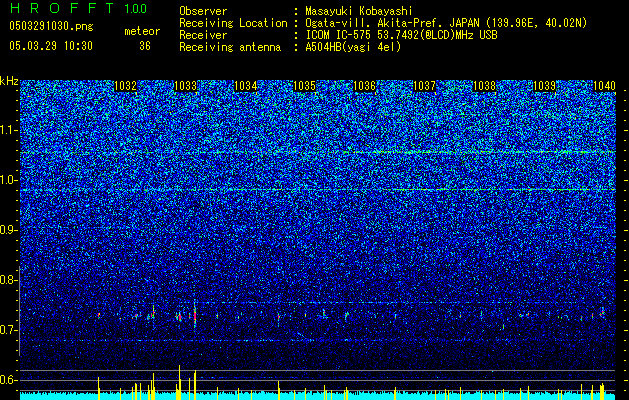Click the 1035 time marker
Viewport: 629px width, 400px height.
(305, 86)
